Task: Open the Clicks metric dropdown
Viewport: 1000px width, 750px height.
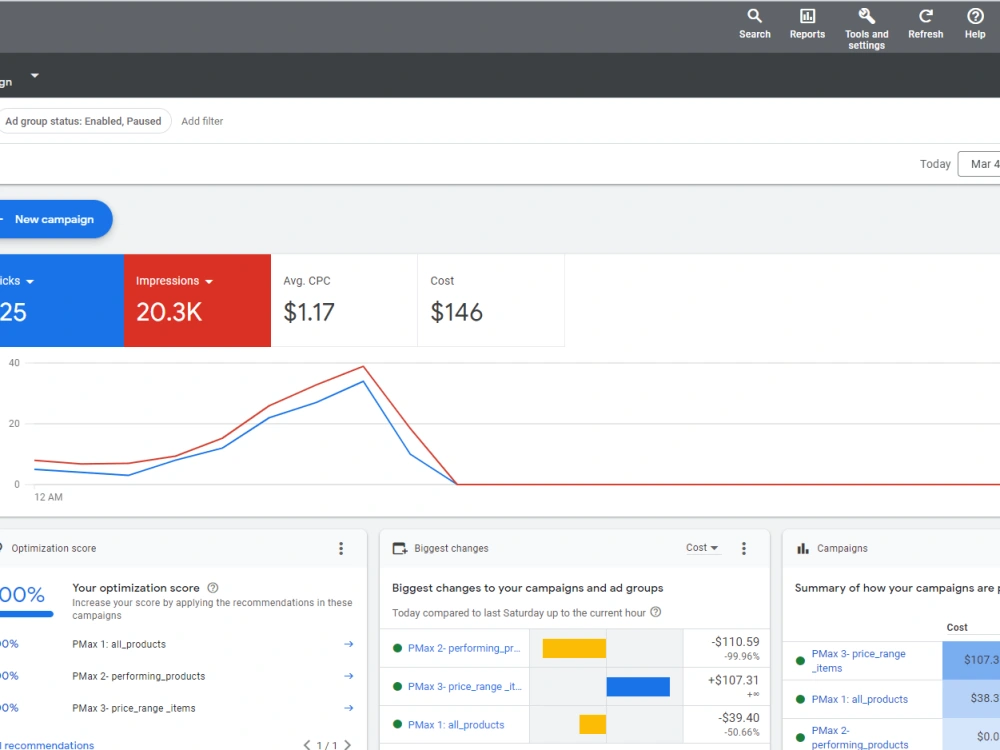Action: (x=30, y=281)
